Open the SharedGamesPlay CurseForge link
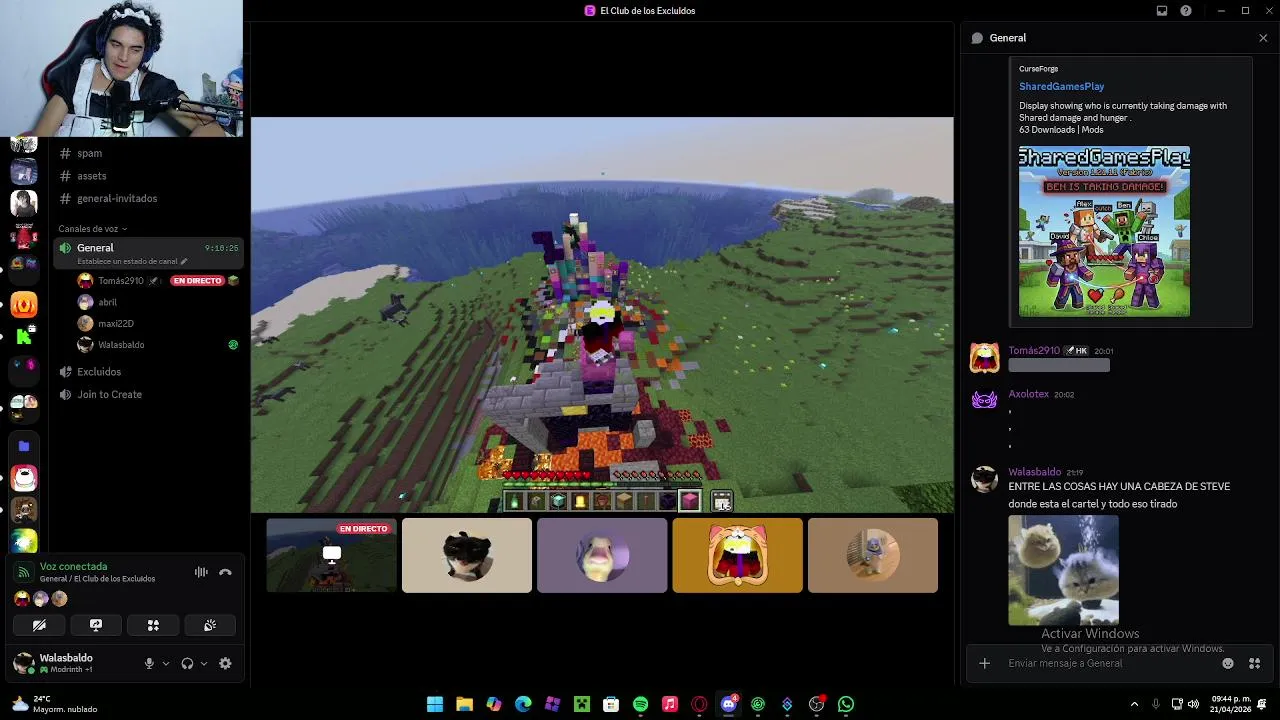This screenshot has width=1280, height=720. (x=1061, y=87)
